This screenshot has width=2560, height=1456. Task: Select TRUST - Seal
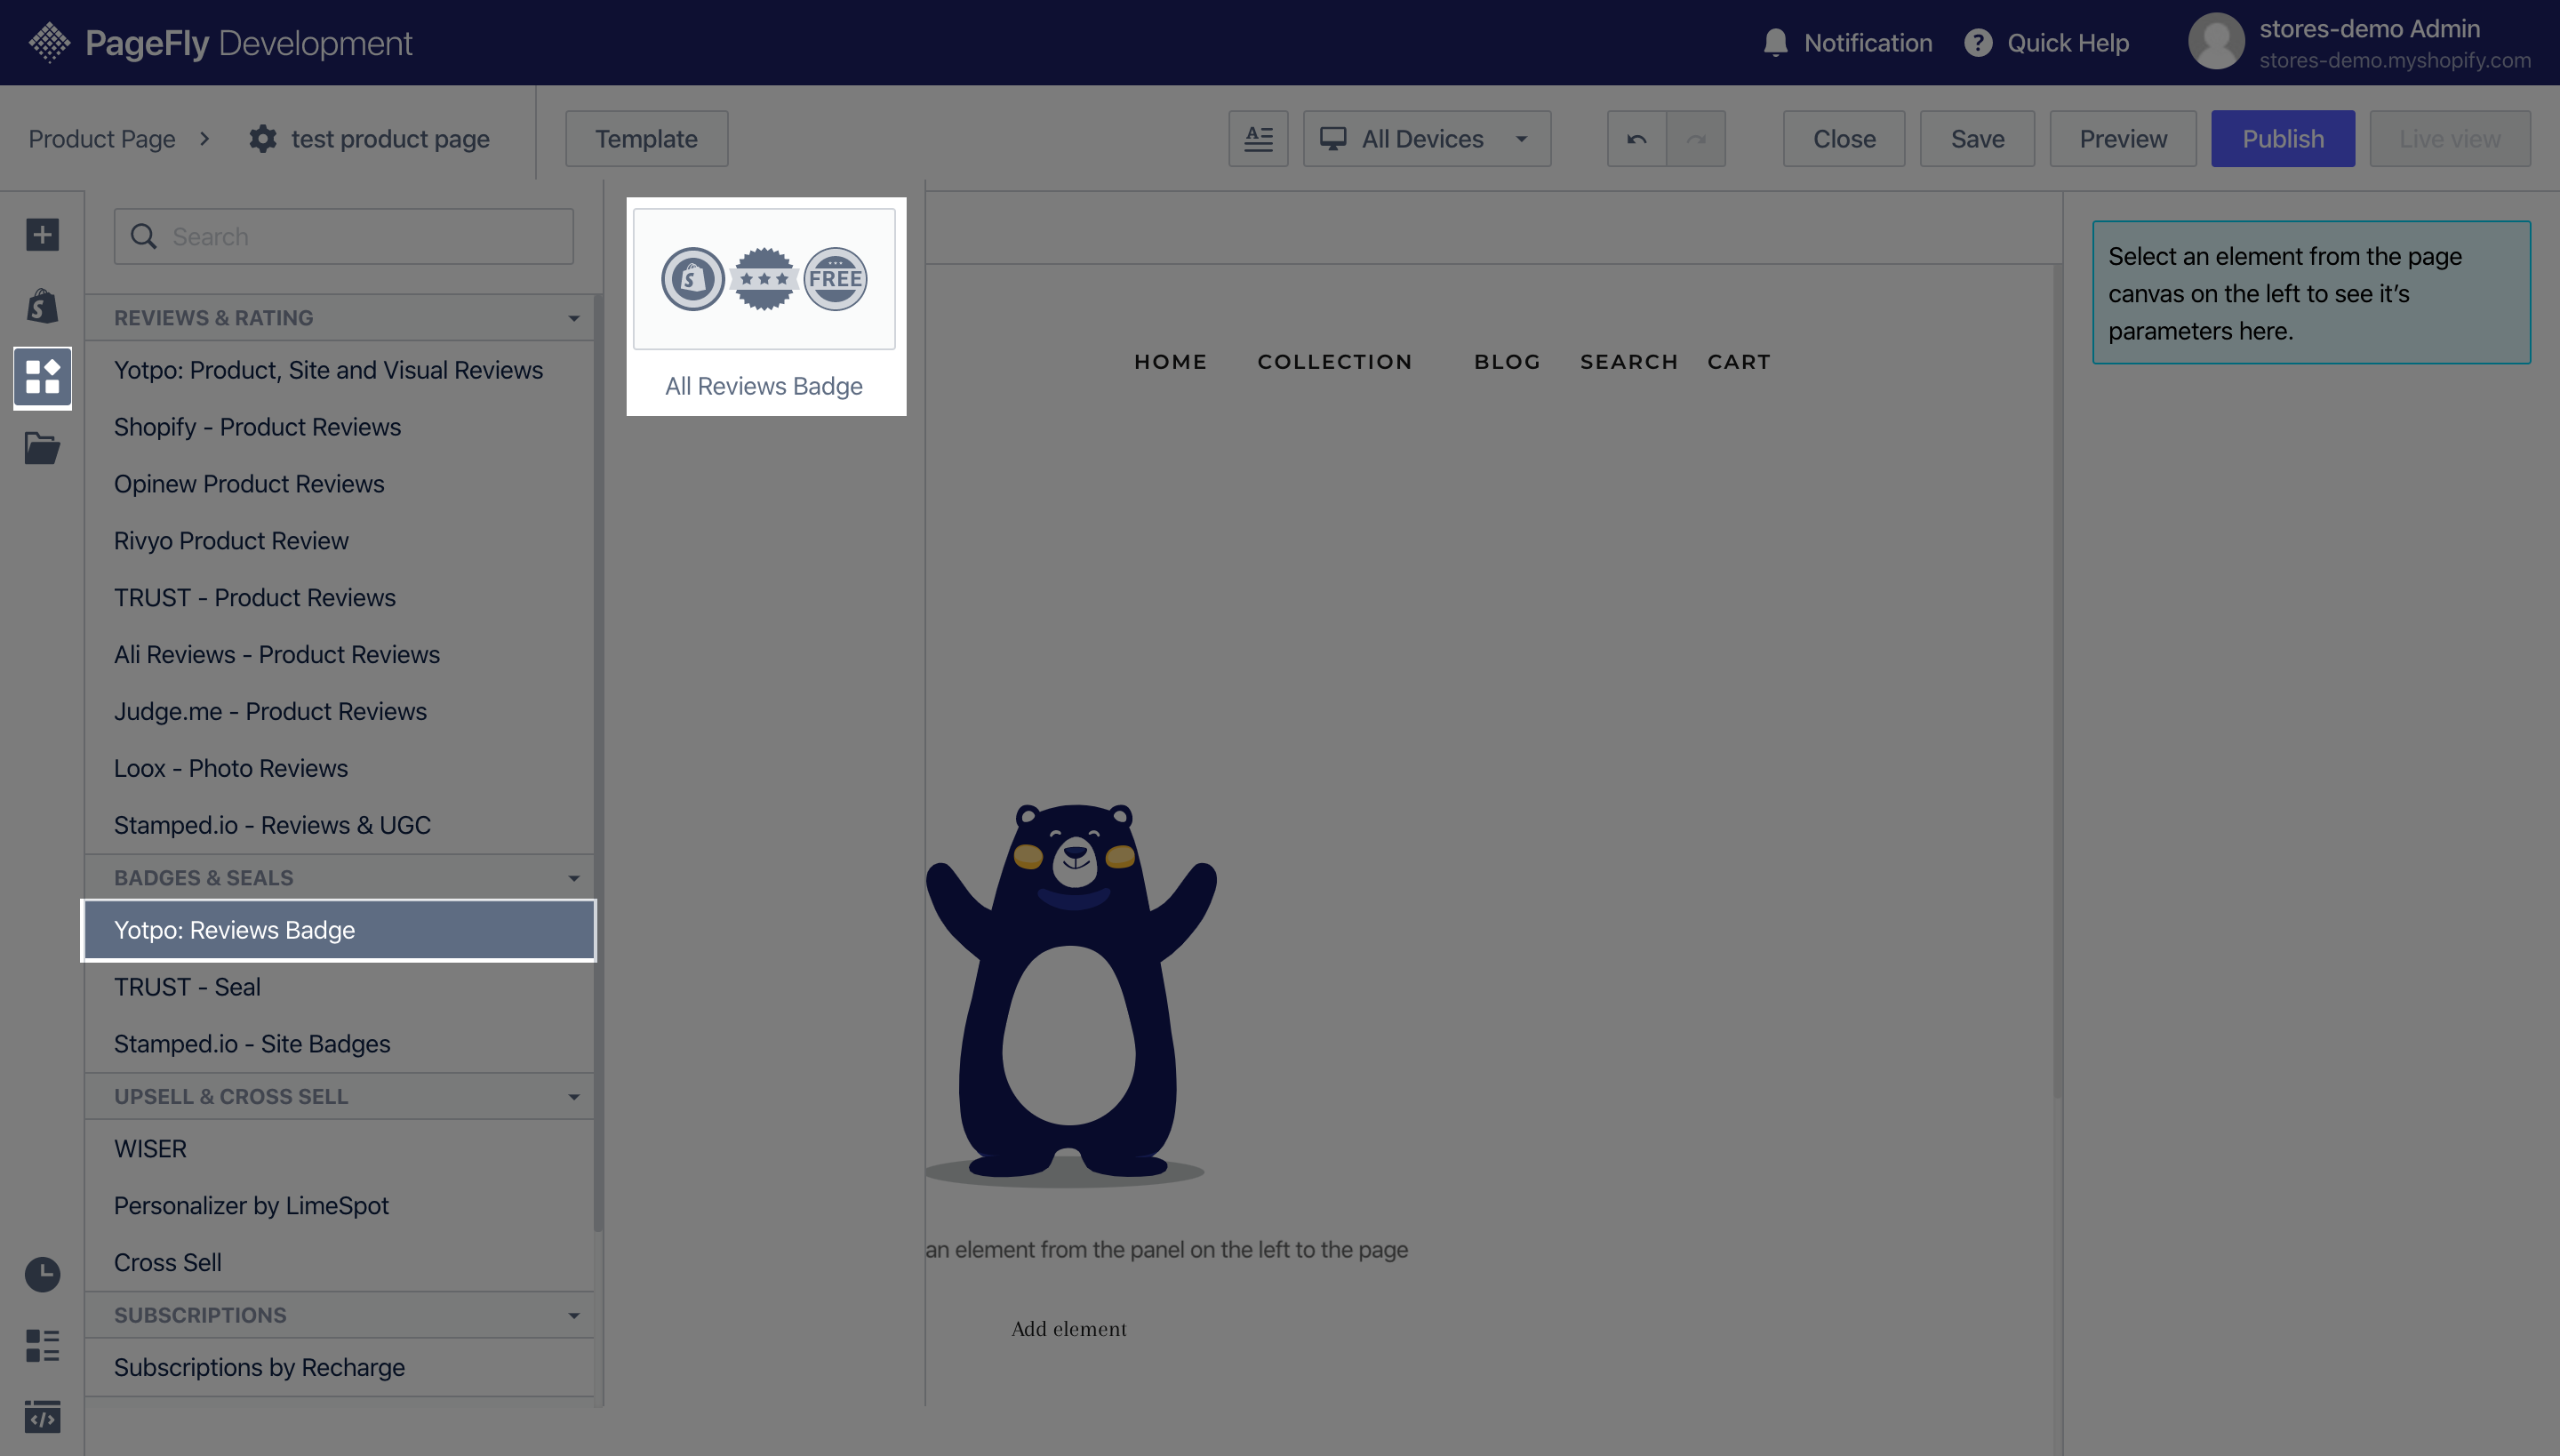click(x=340, y=987)
